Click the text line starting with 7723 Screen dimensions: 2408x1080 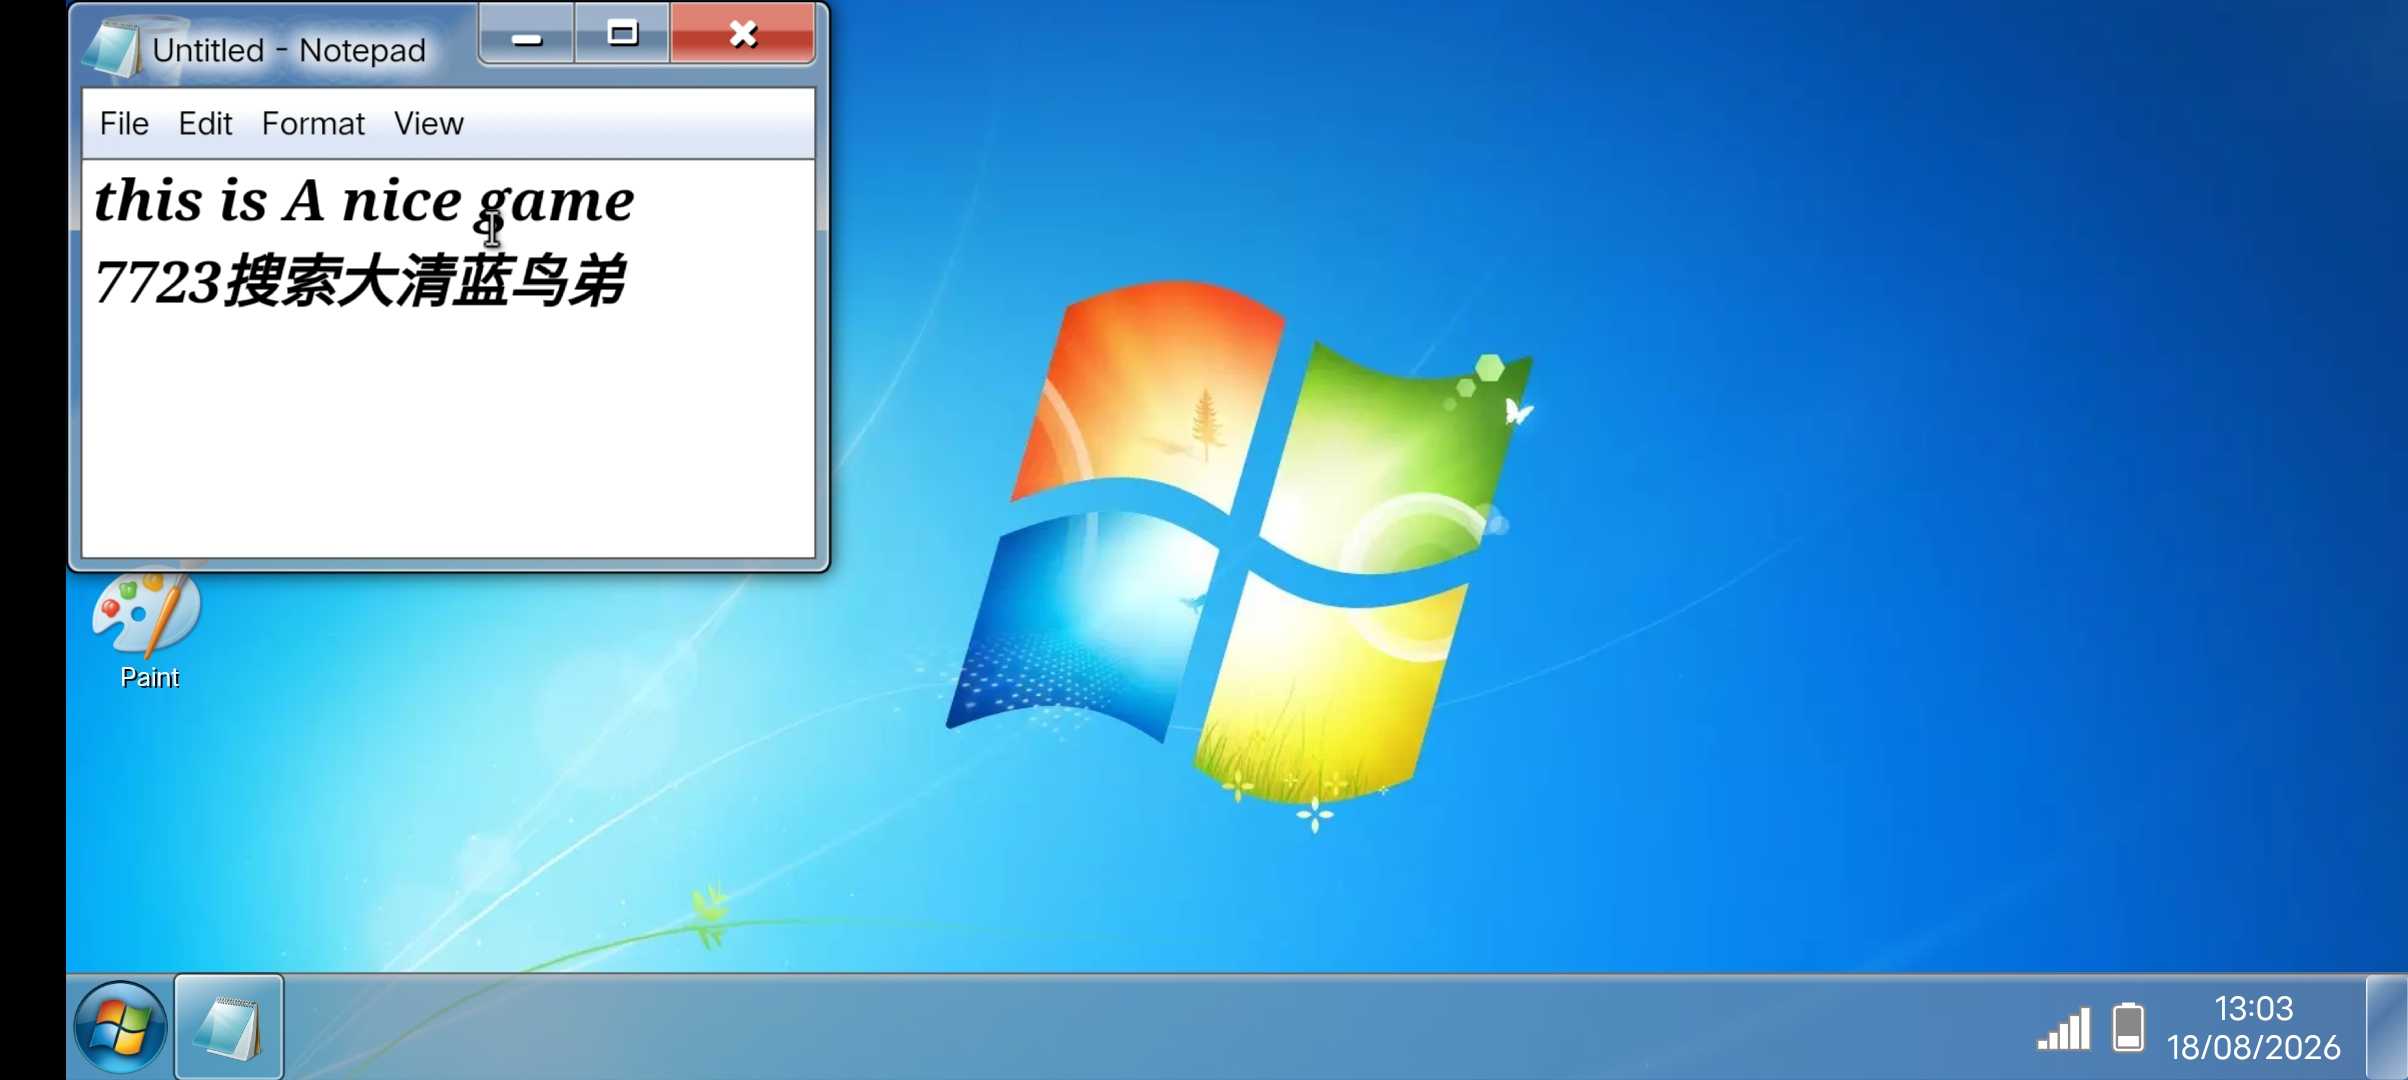(x=360, y=281)
